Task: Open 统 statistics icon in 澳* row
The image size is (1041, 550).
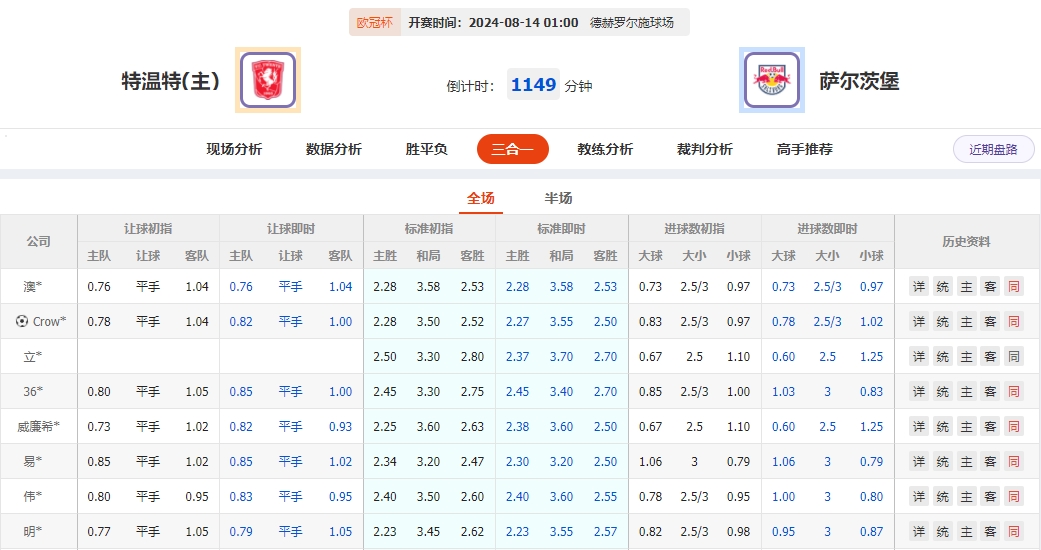Action: (x=943, y=287)
